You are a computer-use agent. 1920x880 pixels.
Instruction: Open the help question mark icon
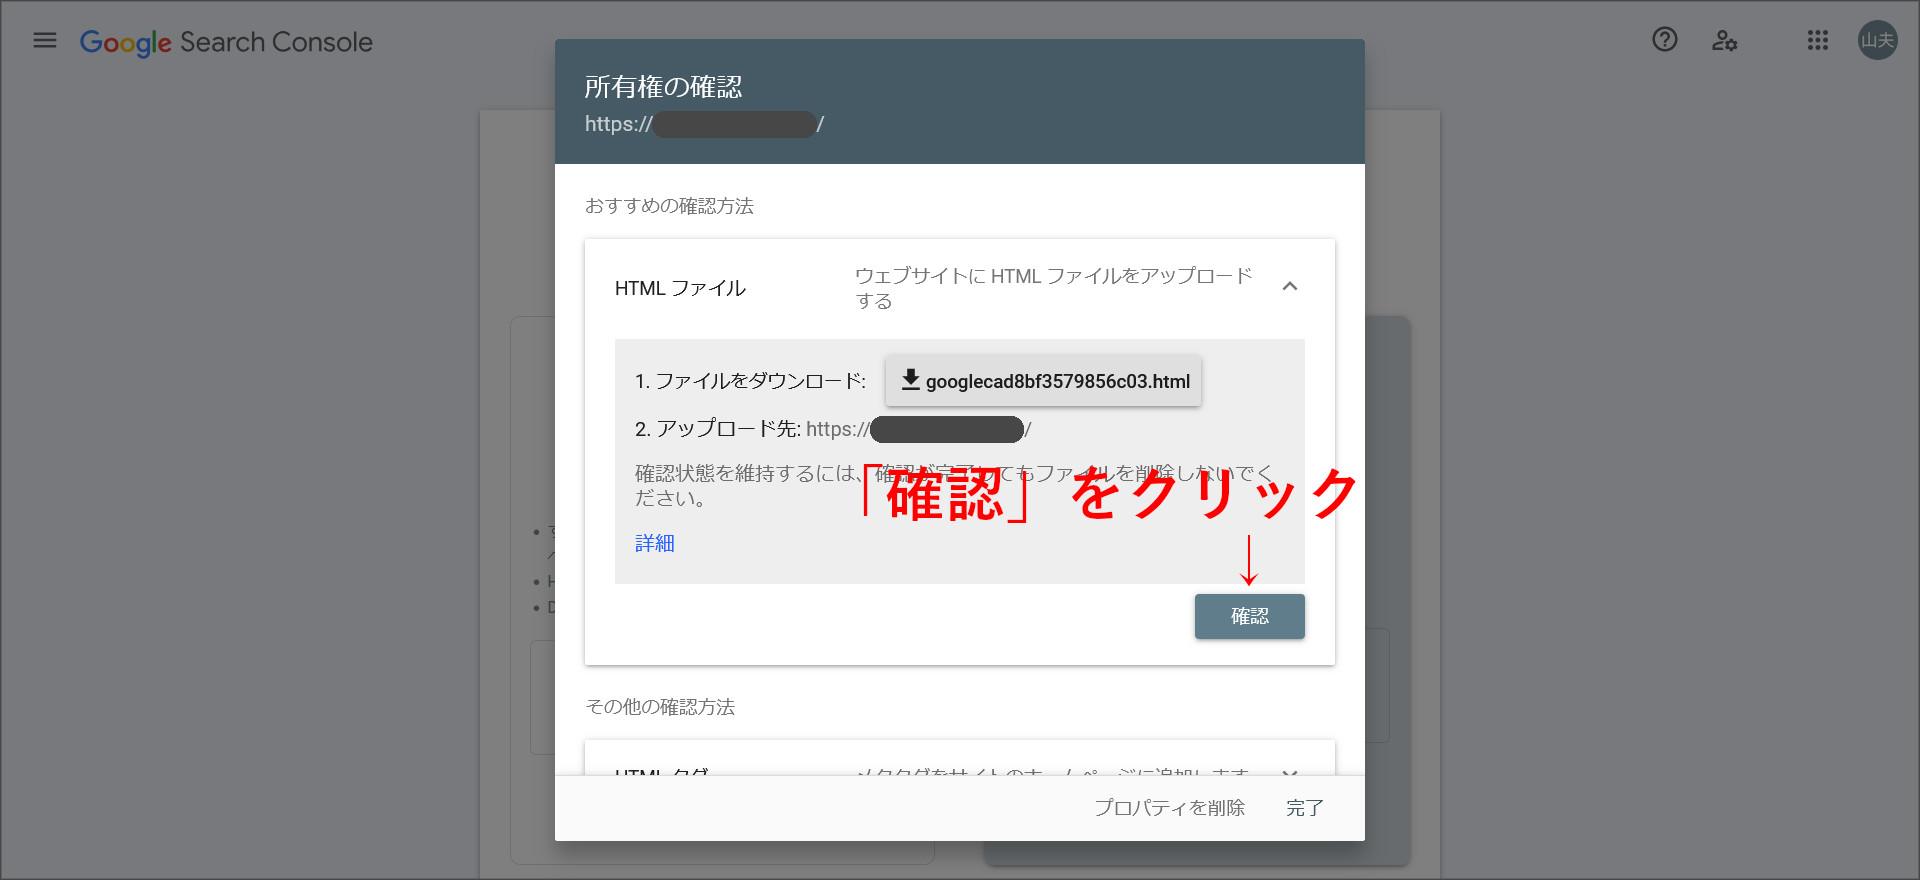tap(1665, 40)
